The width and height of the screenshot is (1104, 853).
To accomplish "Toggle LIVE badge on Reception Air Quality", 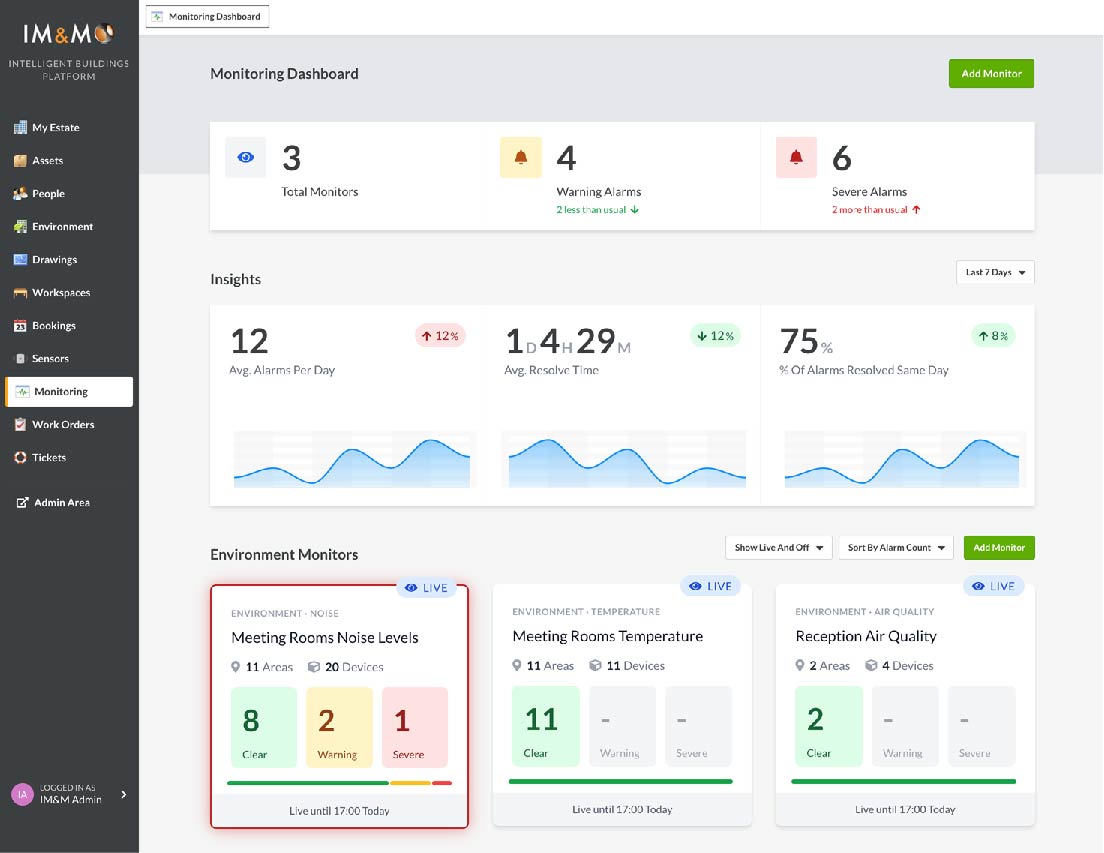I will [993, 586].
